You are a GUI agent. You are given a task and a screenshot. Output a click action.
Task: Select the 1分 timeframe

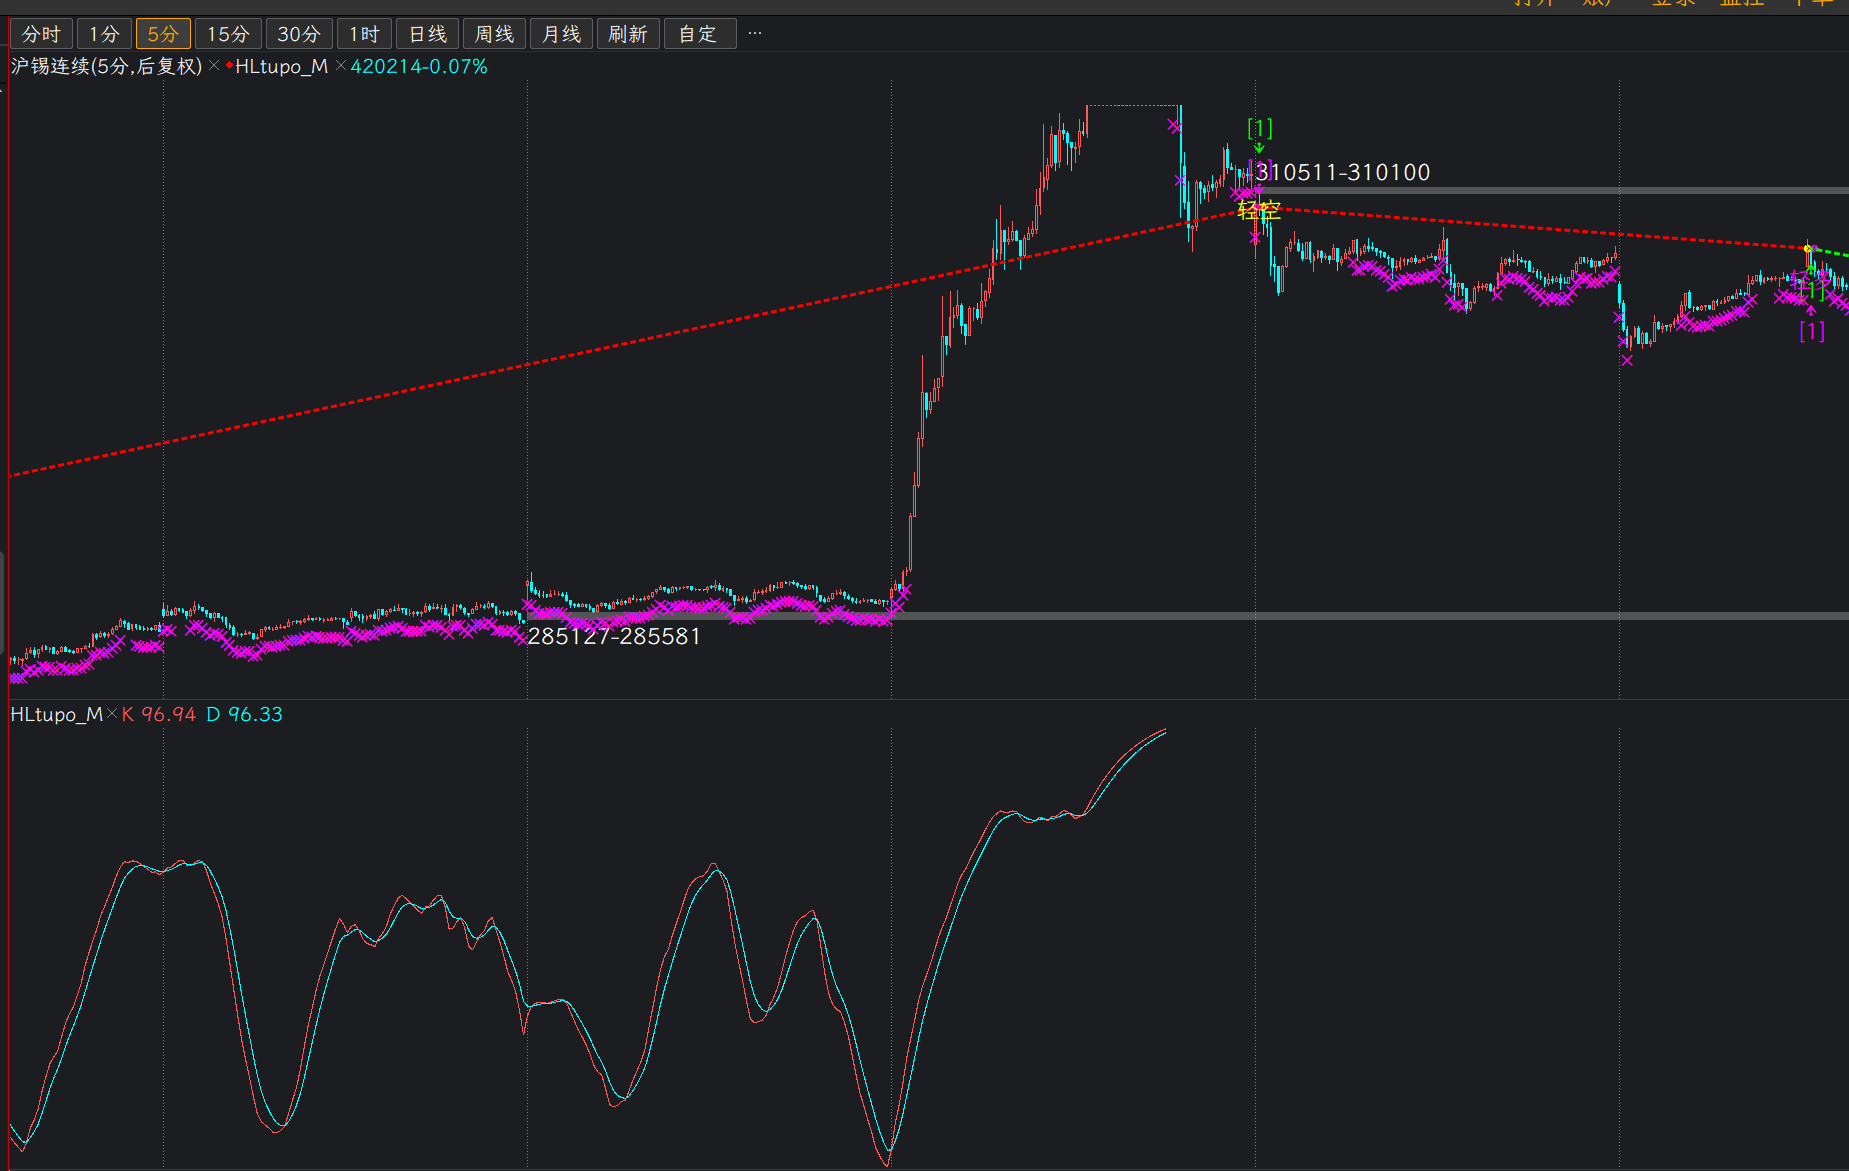(104, 34)
